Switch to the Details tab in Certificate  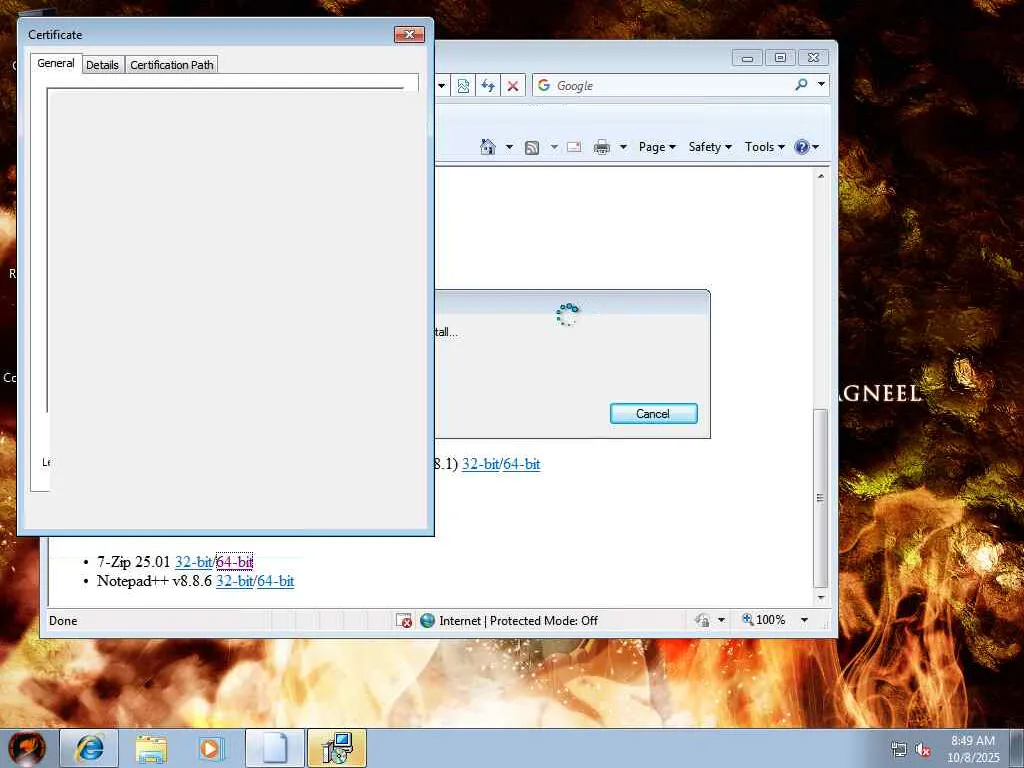103,65
